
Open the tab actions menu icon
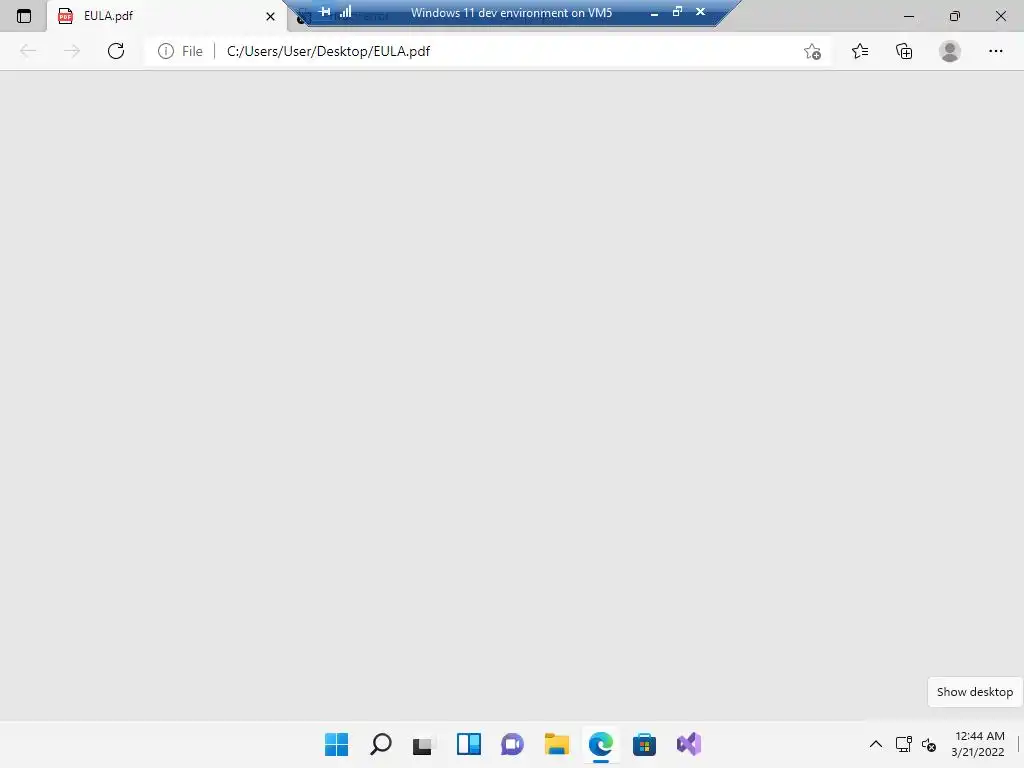pyautogui.click(x=24, y=16)
